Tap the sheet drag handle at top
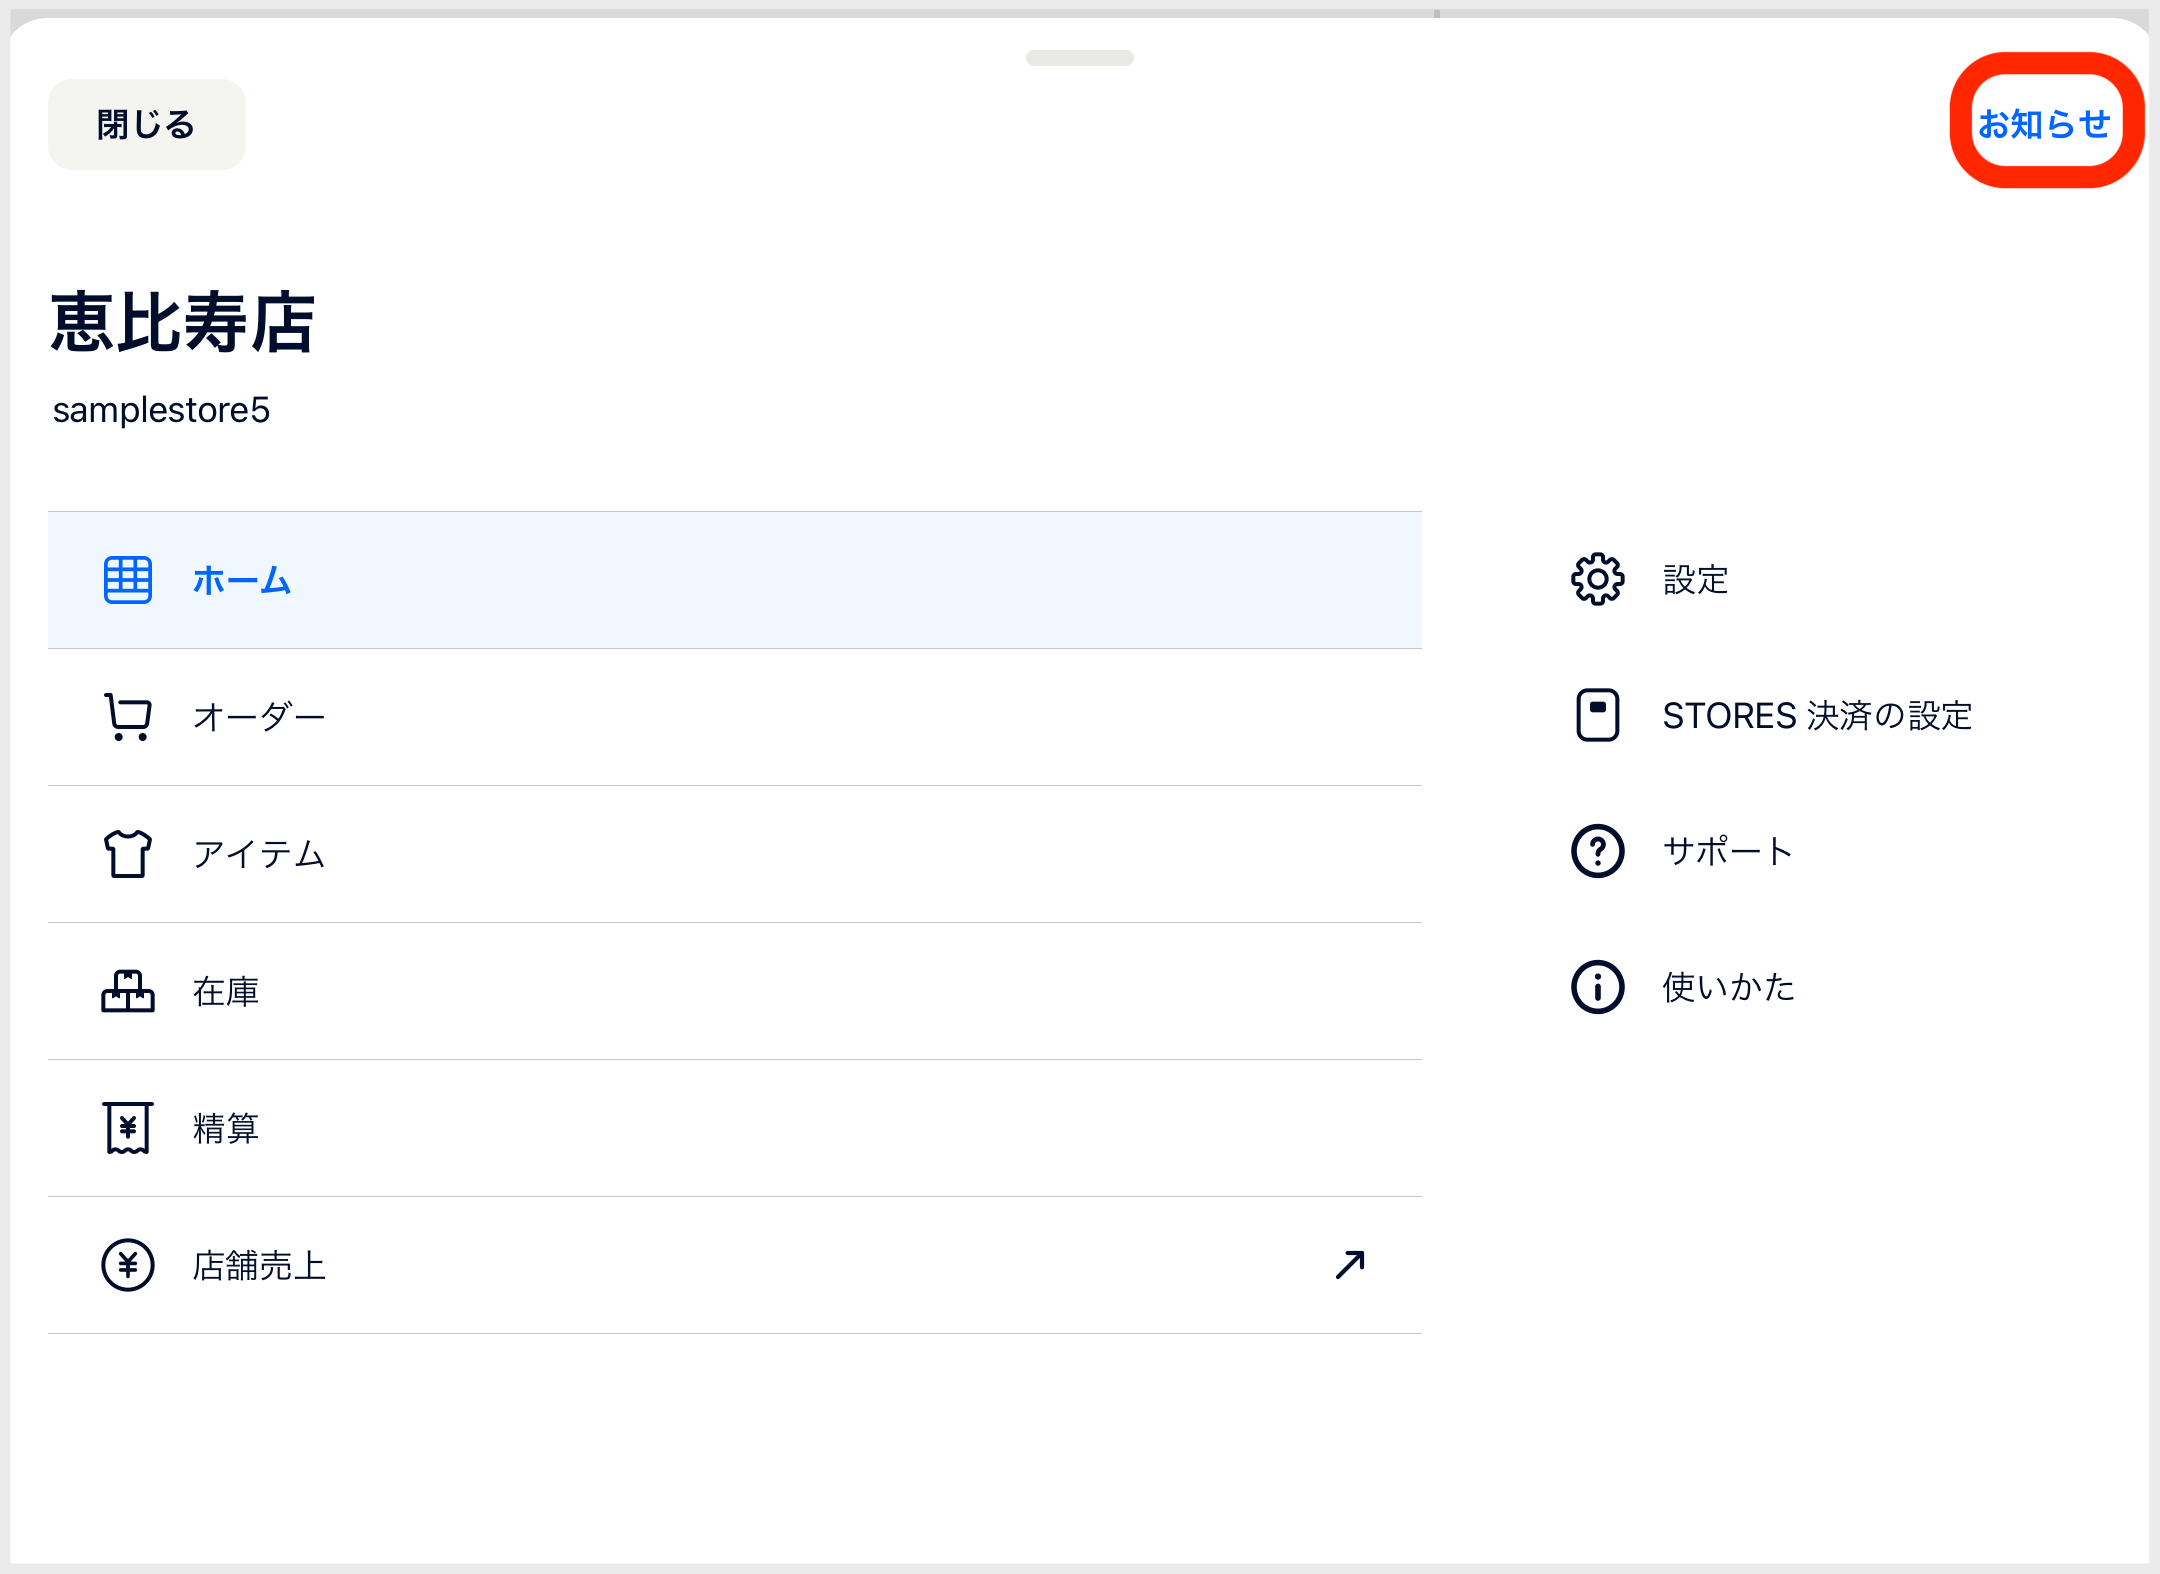This screenshot has height=1574, width=2160. click(x=1079, y=58)
